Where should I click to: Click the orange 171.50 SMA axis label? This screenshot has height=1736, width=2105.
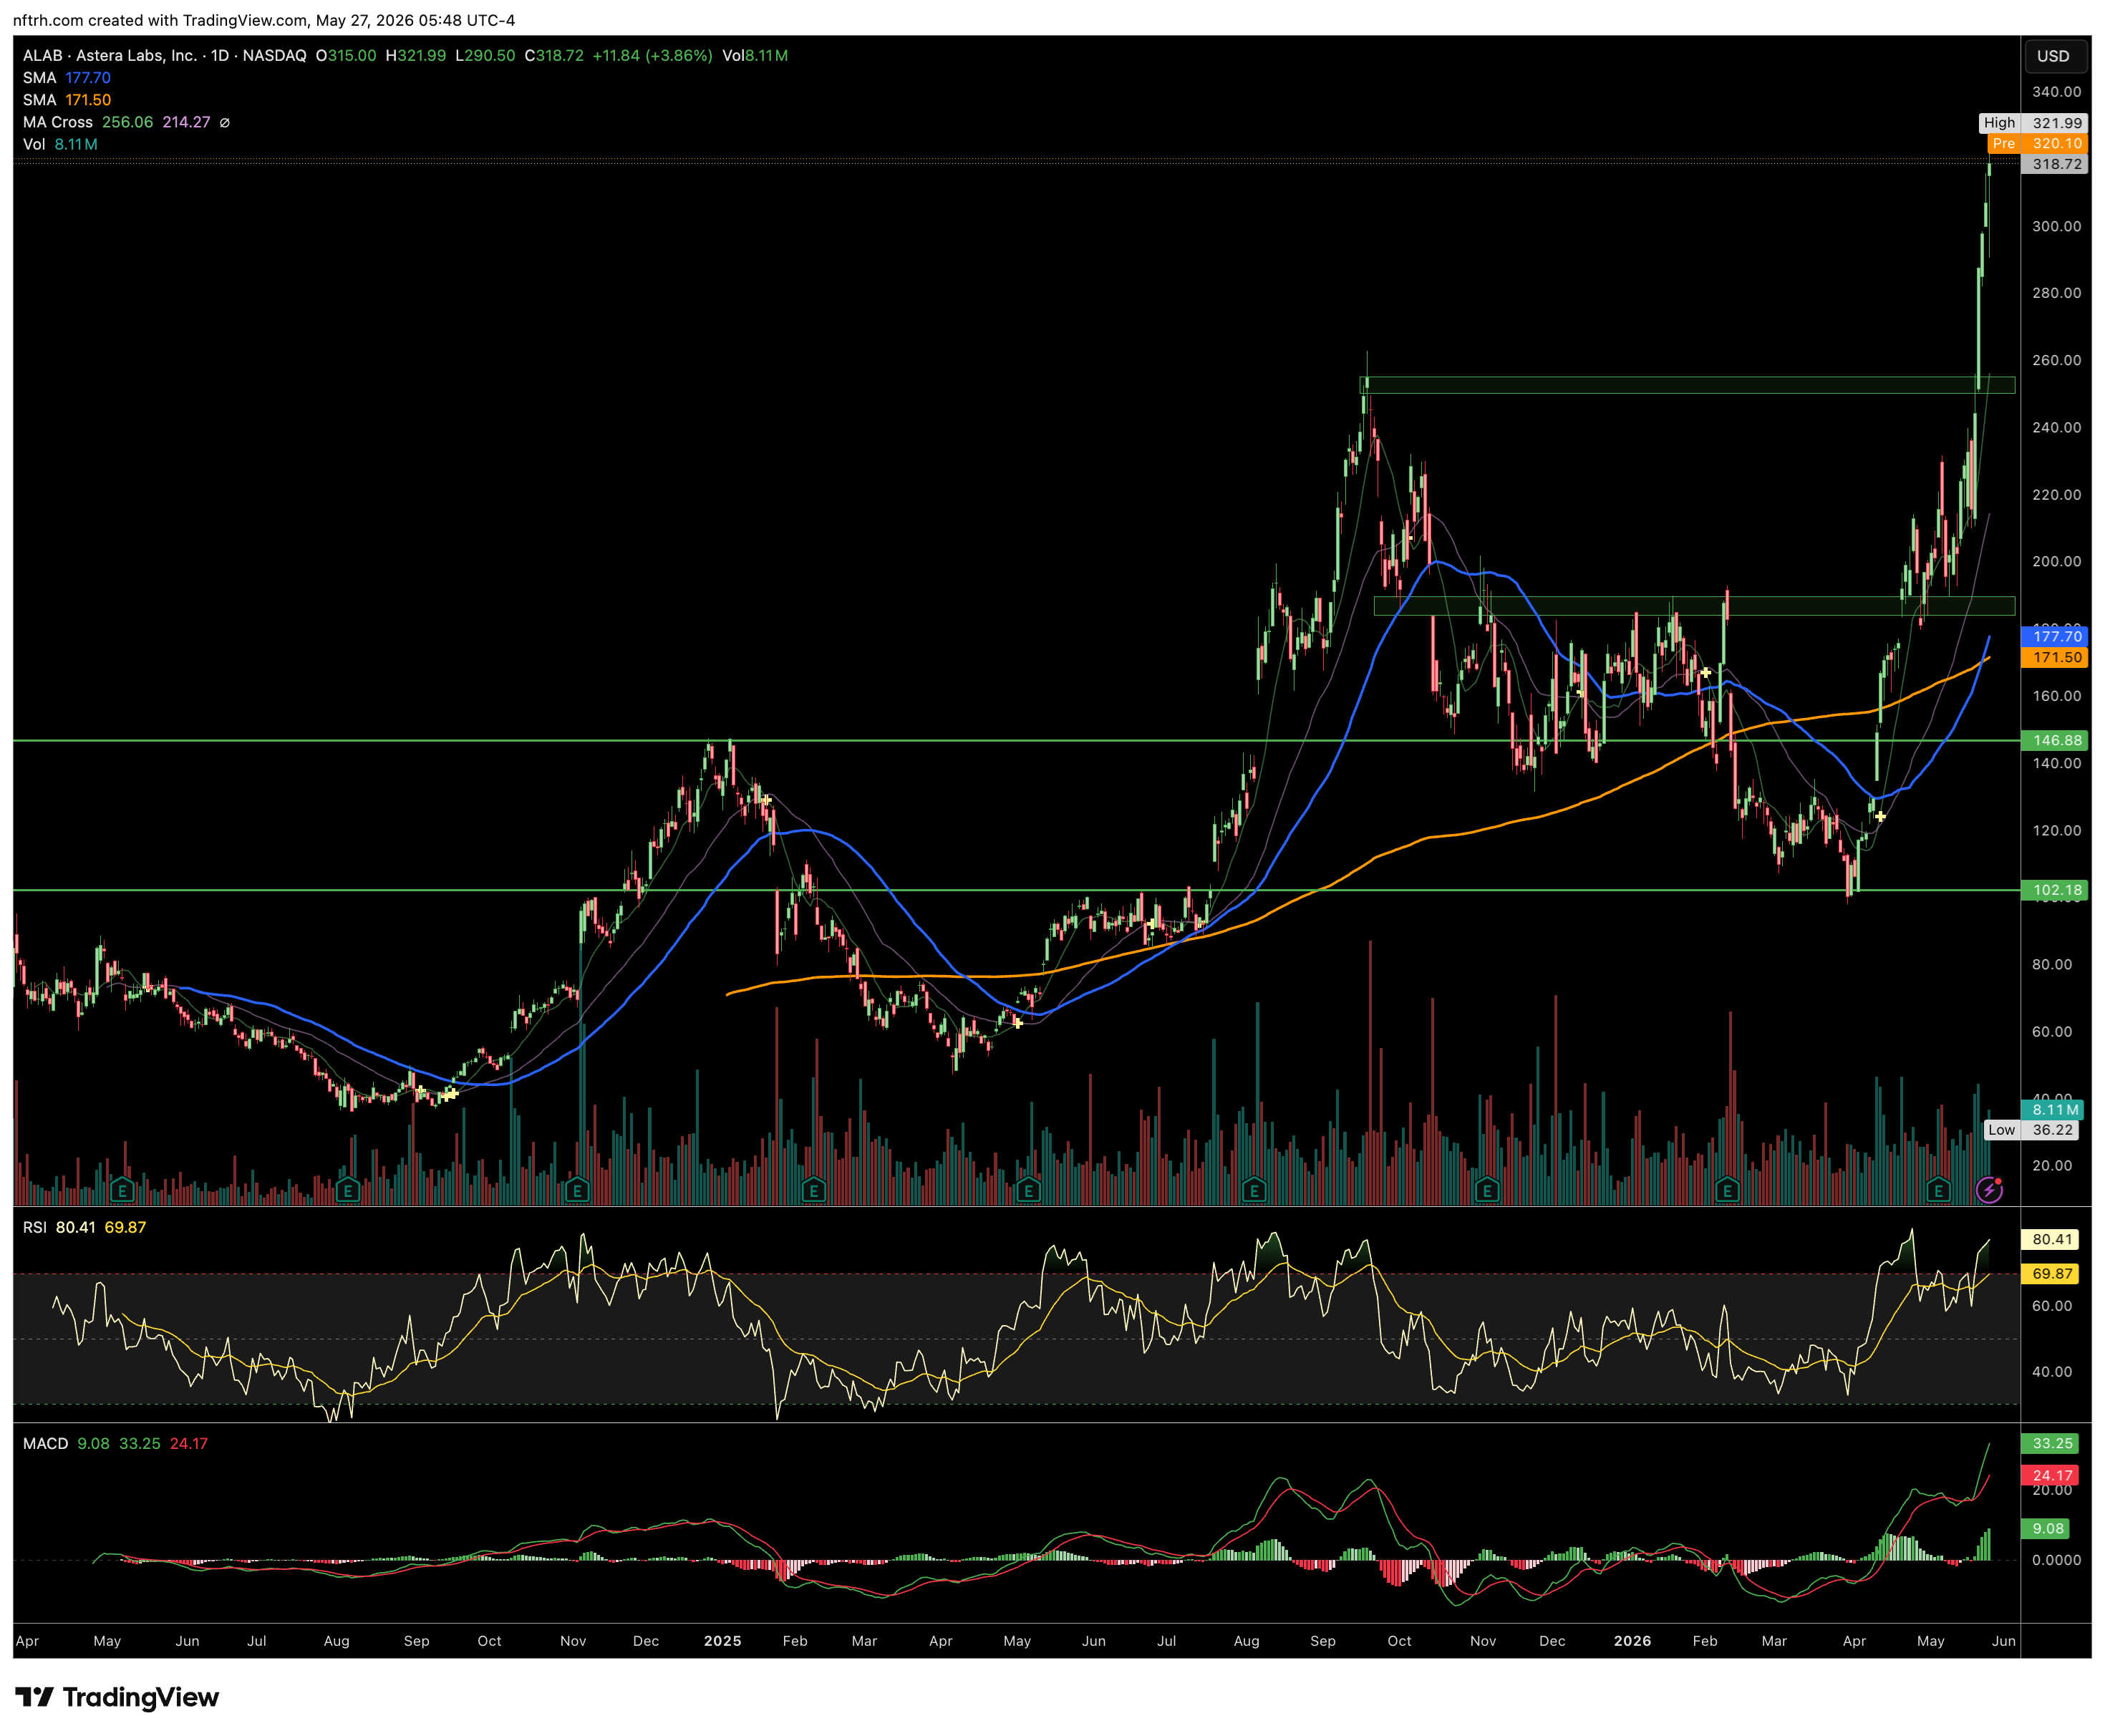(2055, 657)
